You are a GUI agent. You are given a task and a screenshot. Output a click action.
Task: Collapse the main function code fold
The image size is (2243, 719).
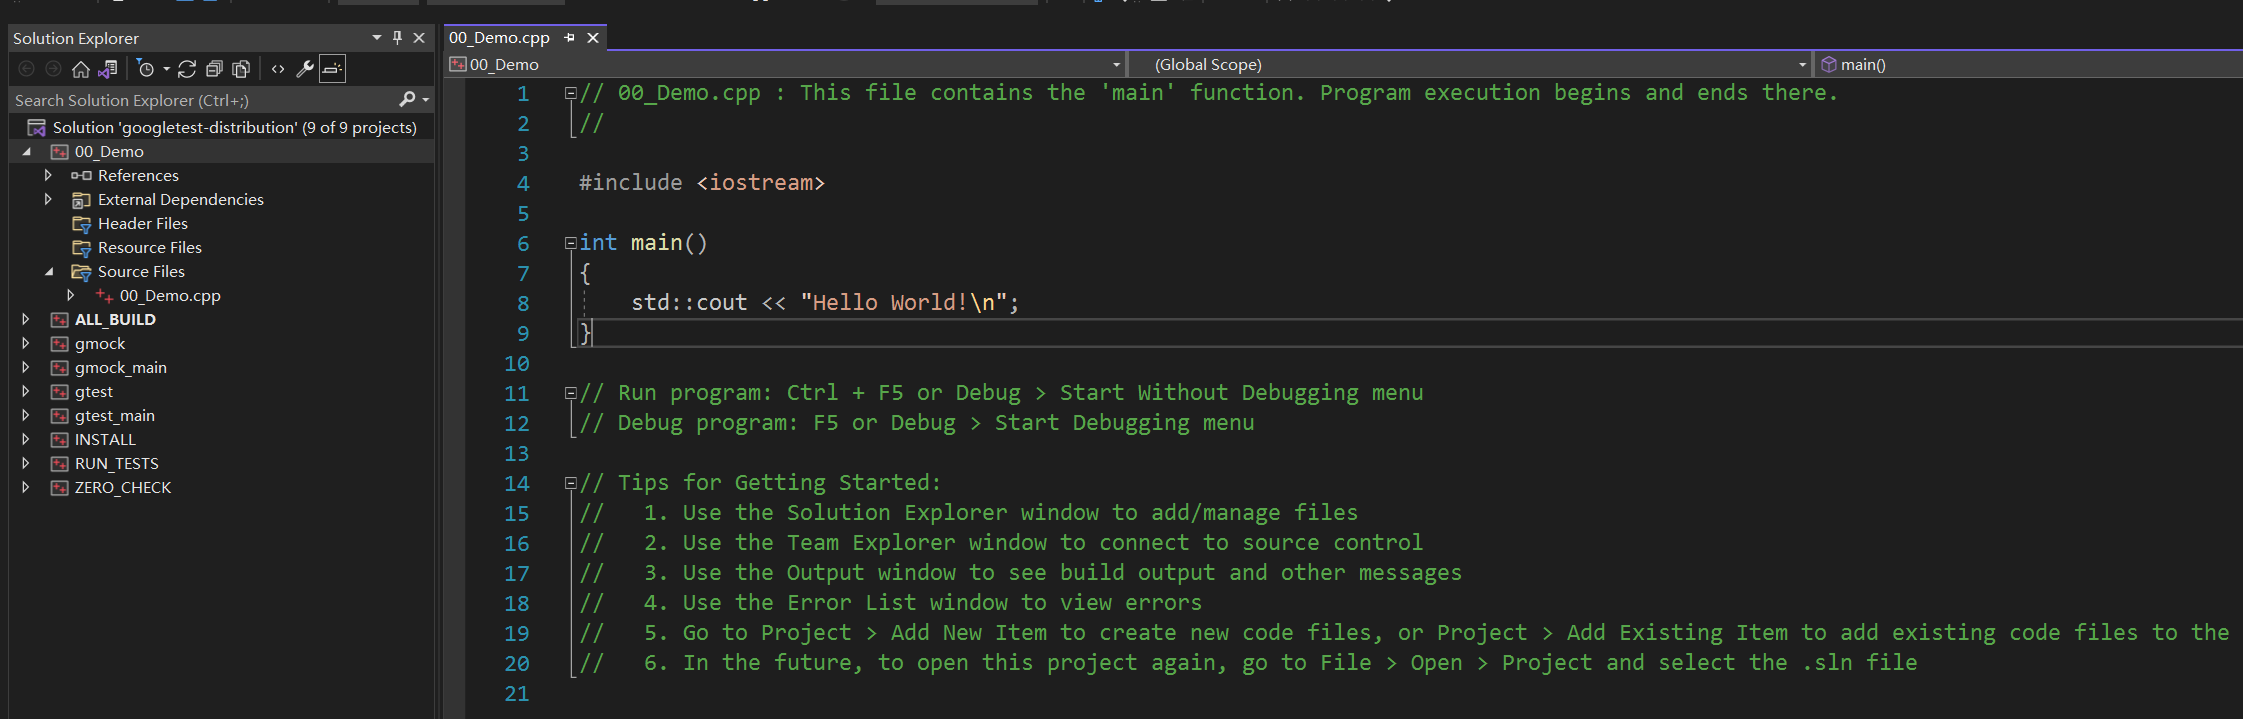pyautogui.click(x=570, y=243)
